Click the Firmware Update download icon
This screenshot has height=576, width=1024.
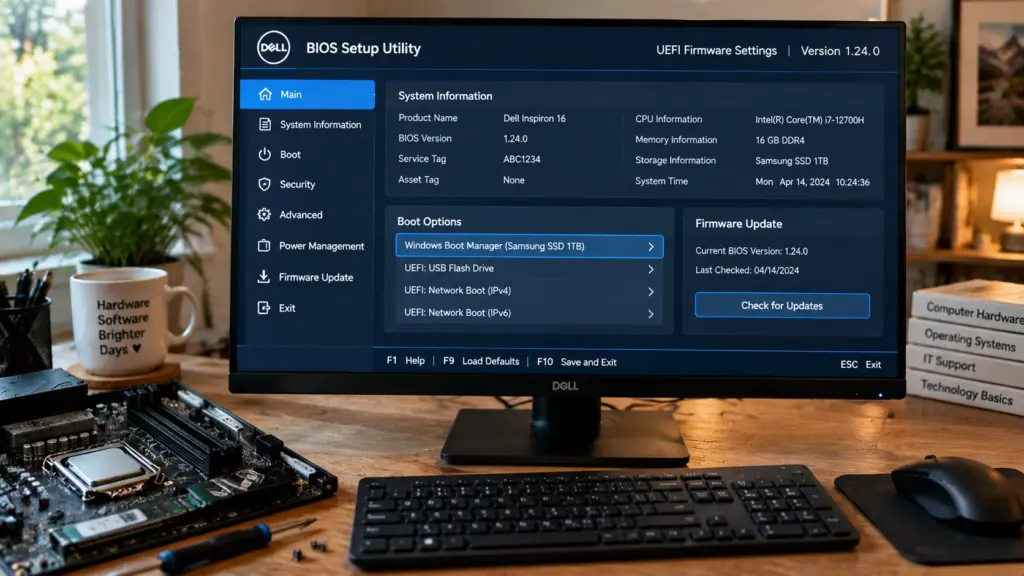pos(263,277)
